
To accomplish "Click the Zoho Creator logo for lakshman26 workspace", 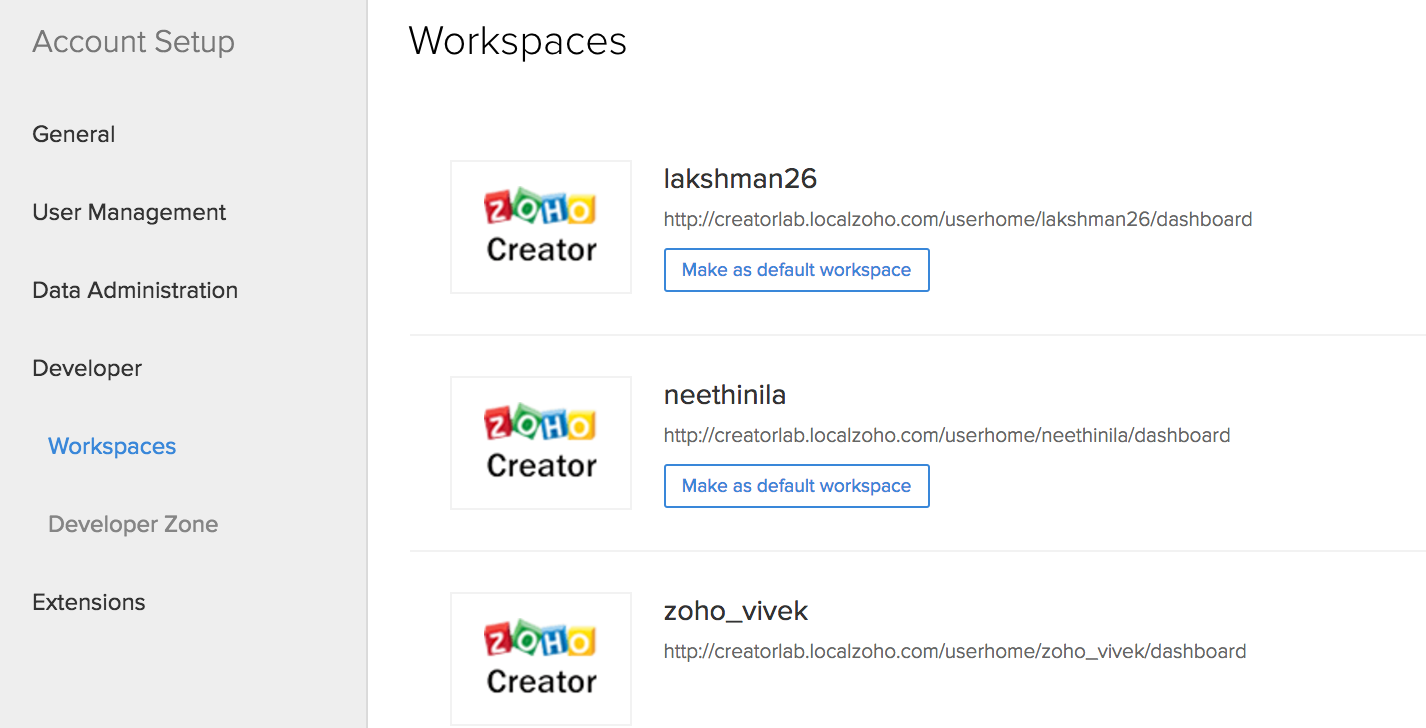I will pyautogui.click(x=540, y=226).
